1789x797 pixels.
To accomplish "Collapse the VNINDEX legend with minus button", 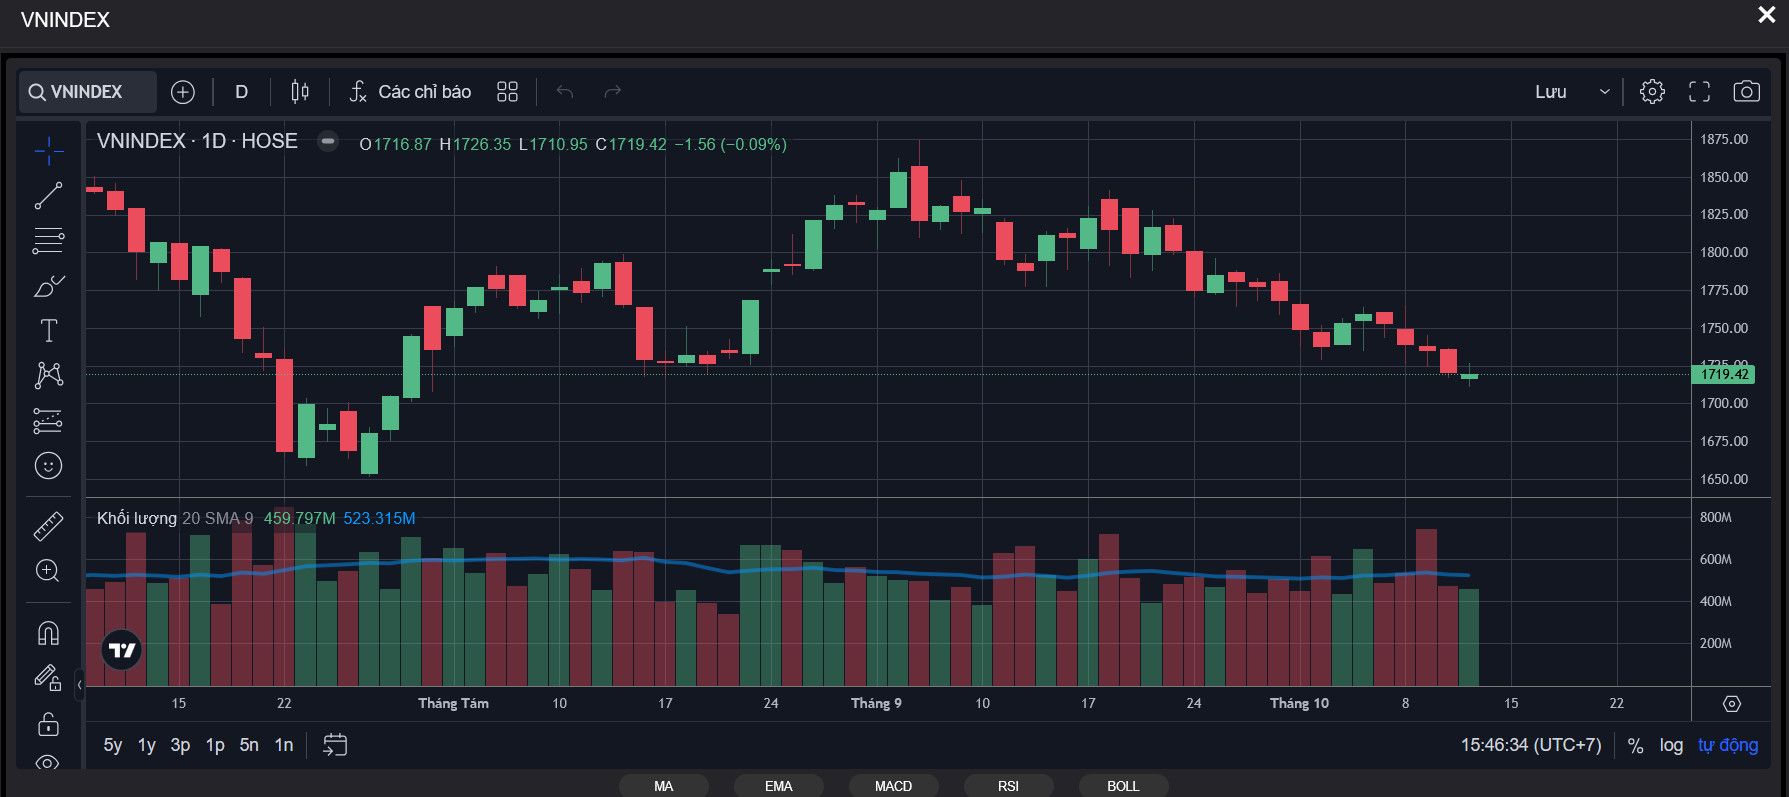I will 327,141.
